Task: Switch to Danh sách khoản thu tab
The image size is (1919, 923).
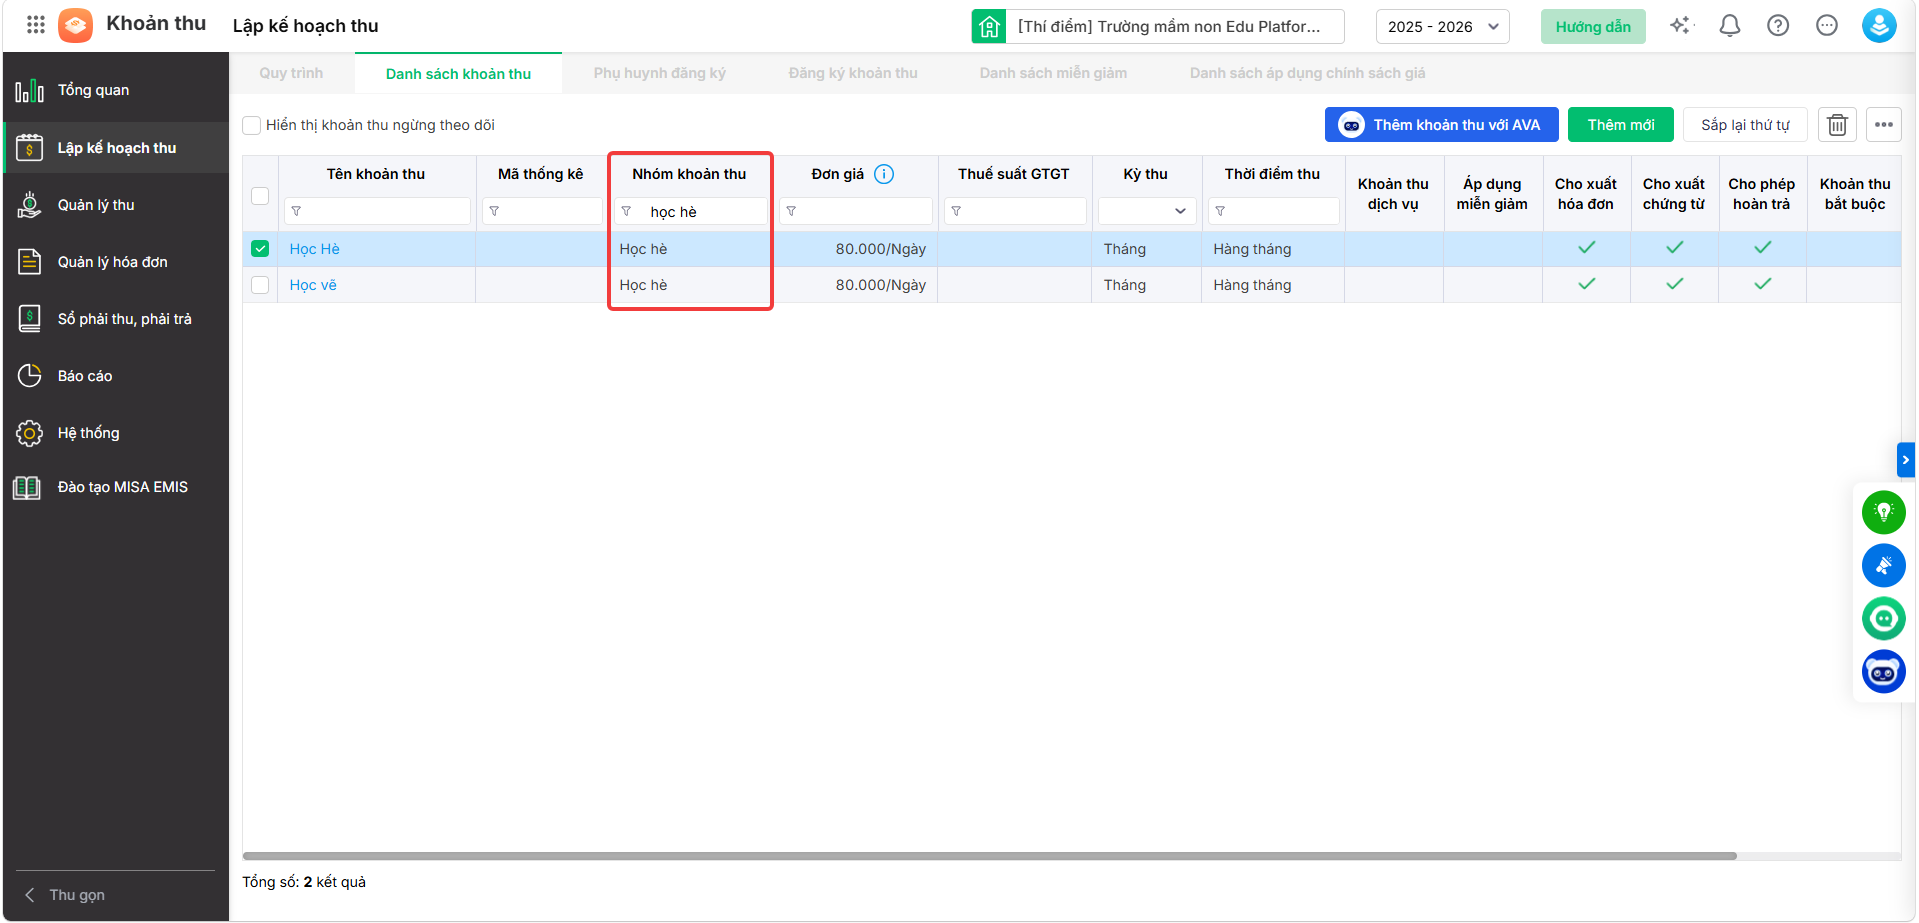Action: tap(458, 73)
